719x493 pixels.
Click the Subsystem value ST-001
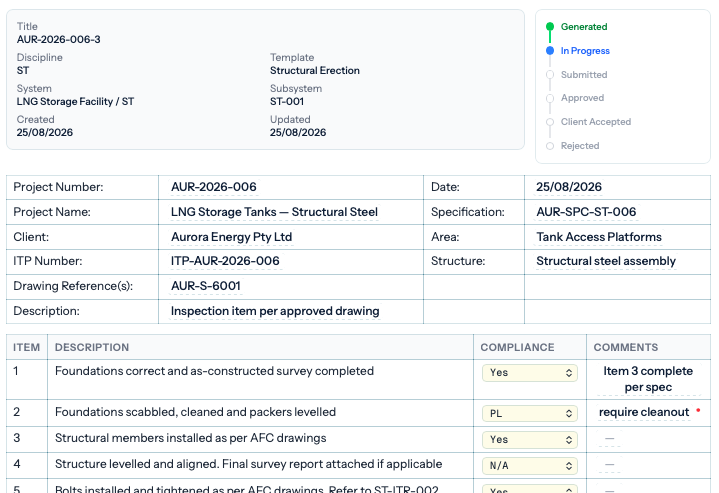pyautogui.click(x=287, y=101)
